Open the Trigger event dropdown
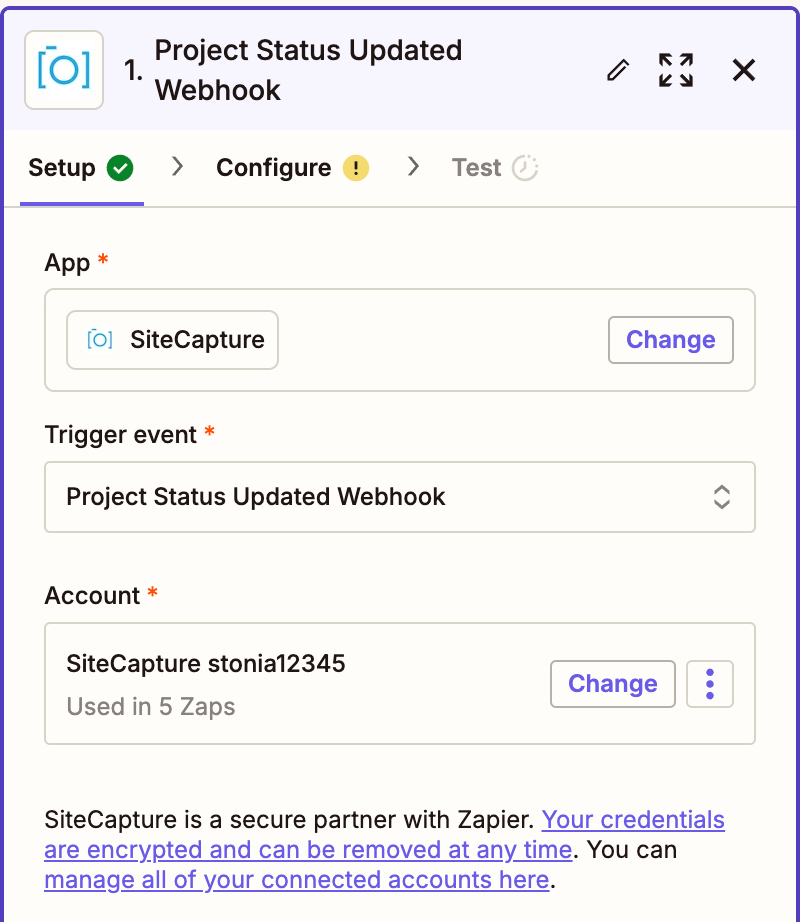The width and height of the screenshot is (800, 922). (x=380, y=497)
